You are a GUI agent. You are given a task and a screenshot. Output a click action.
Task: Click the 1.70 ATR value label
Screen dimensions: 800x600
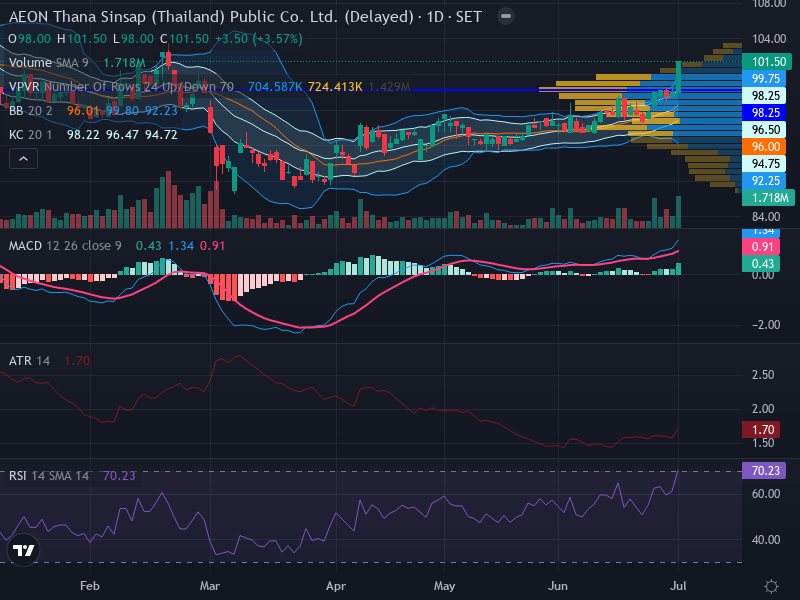[x=761, y=430]
